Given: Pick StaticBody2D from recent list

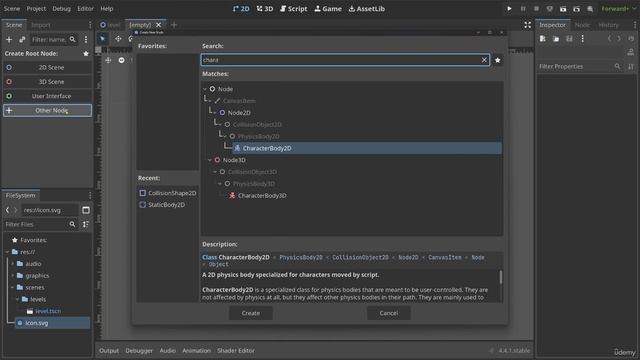Looking at the screenshot, I should click(162, 205).
